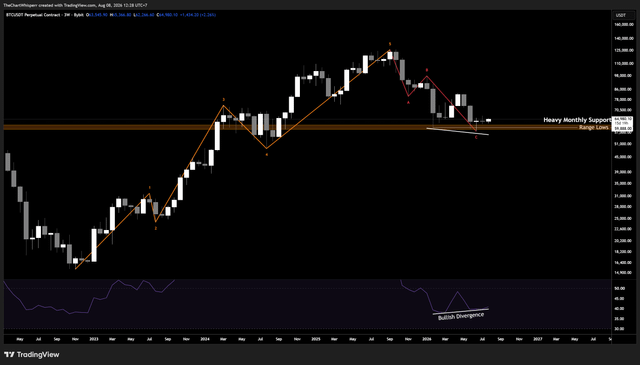Click the 140,000.00 price axis label
This screenshot has height=365, width=640.
[x=624, y=38]
